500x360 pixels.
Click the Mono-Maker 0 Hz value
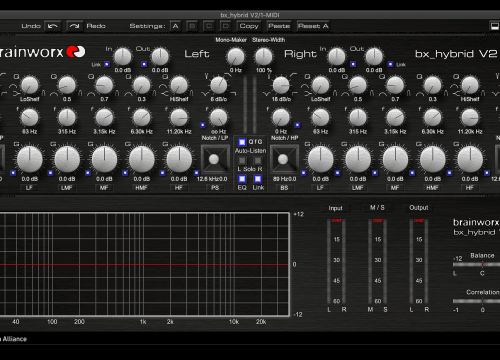[x=236, y=70]
